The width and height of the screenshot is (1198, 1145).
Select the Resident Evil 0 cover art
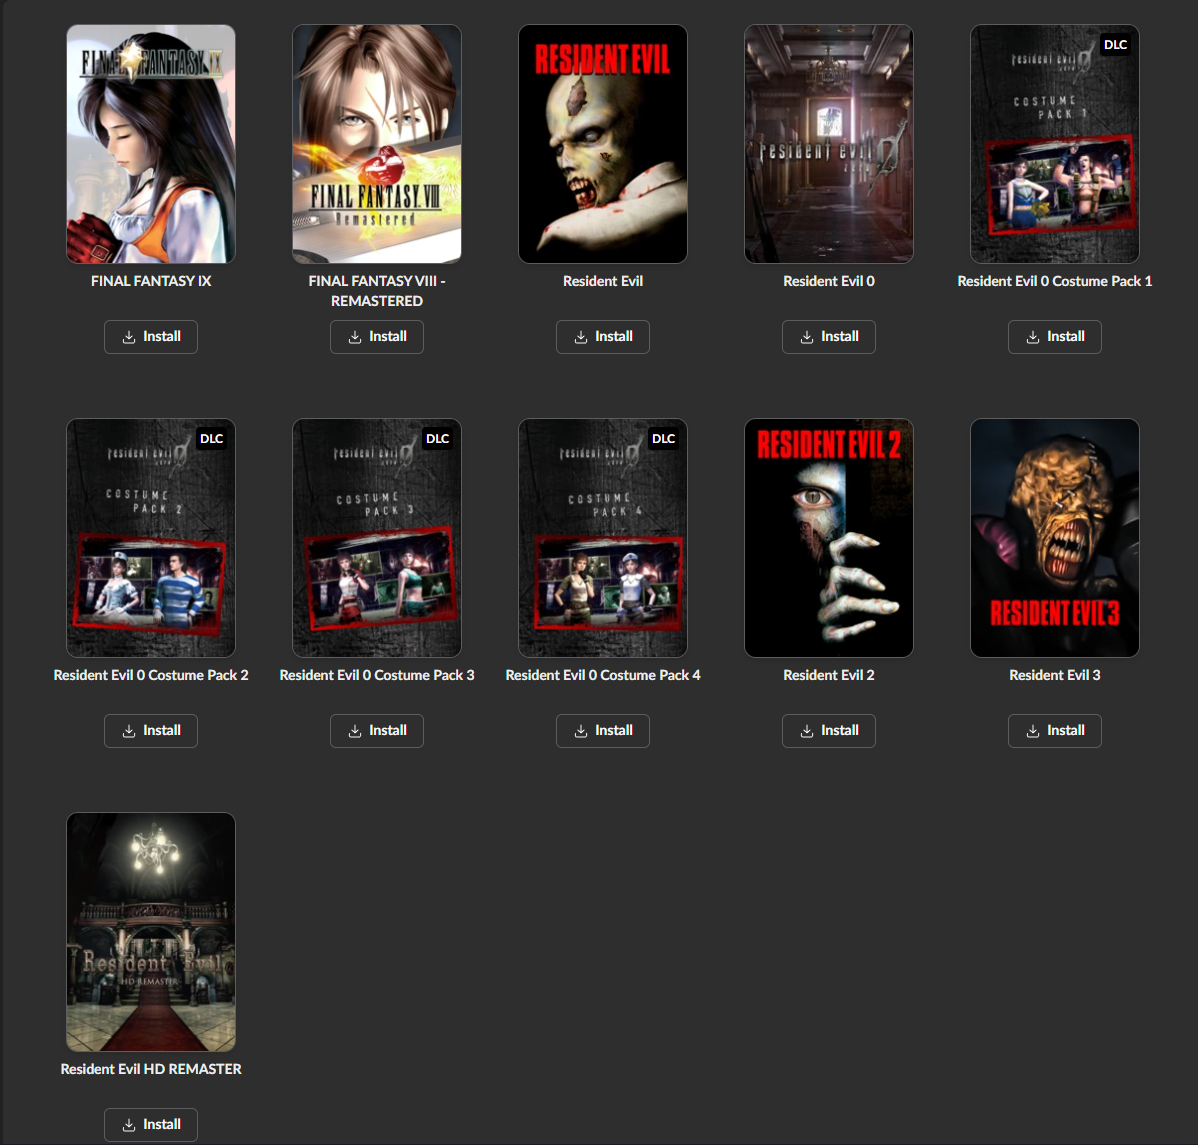click(828, 143)
